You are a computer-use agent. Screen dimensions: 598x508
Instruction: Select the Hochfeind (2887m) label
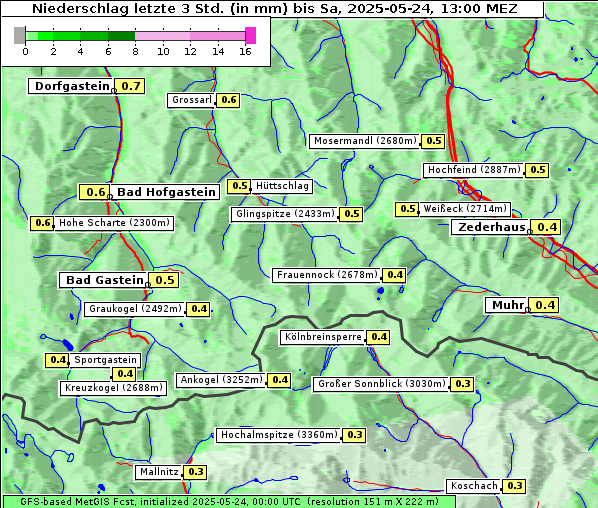point(474,170)
